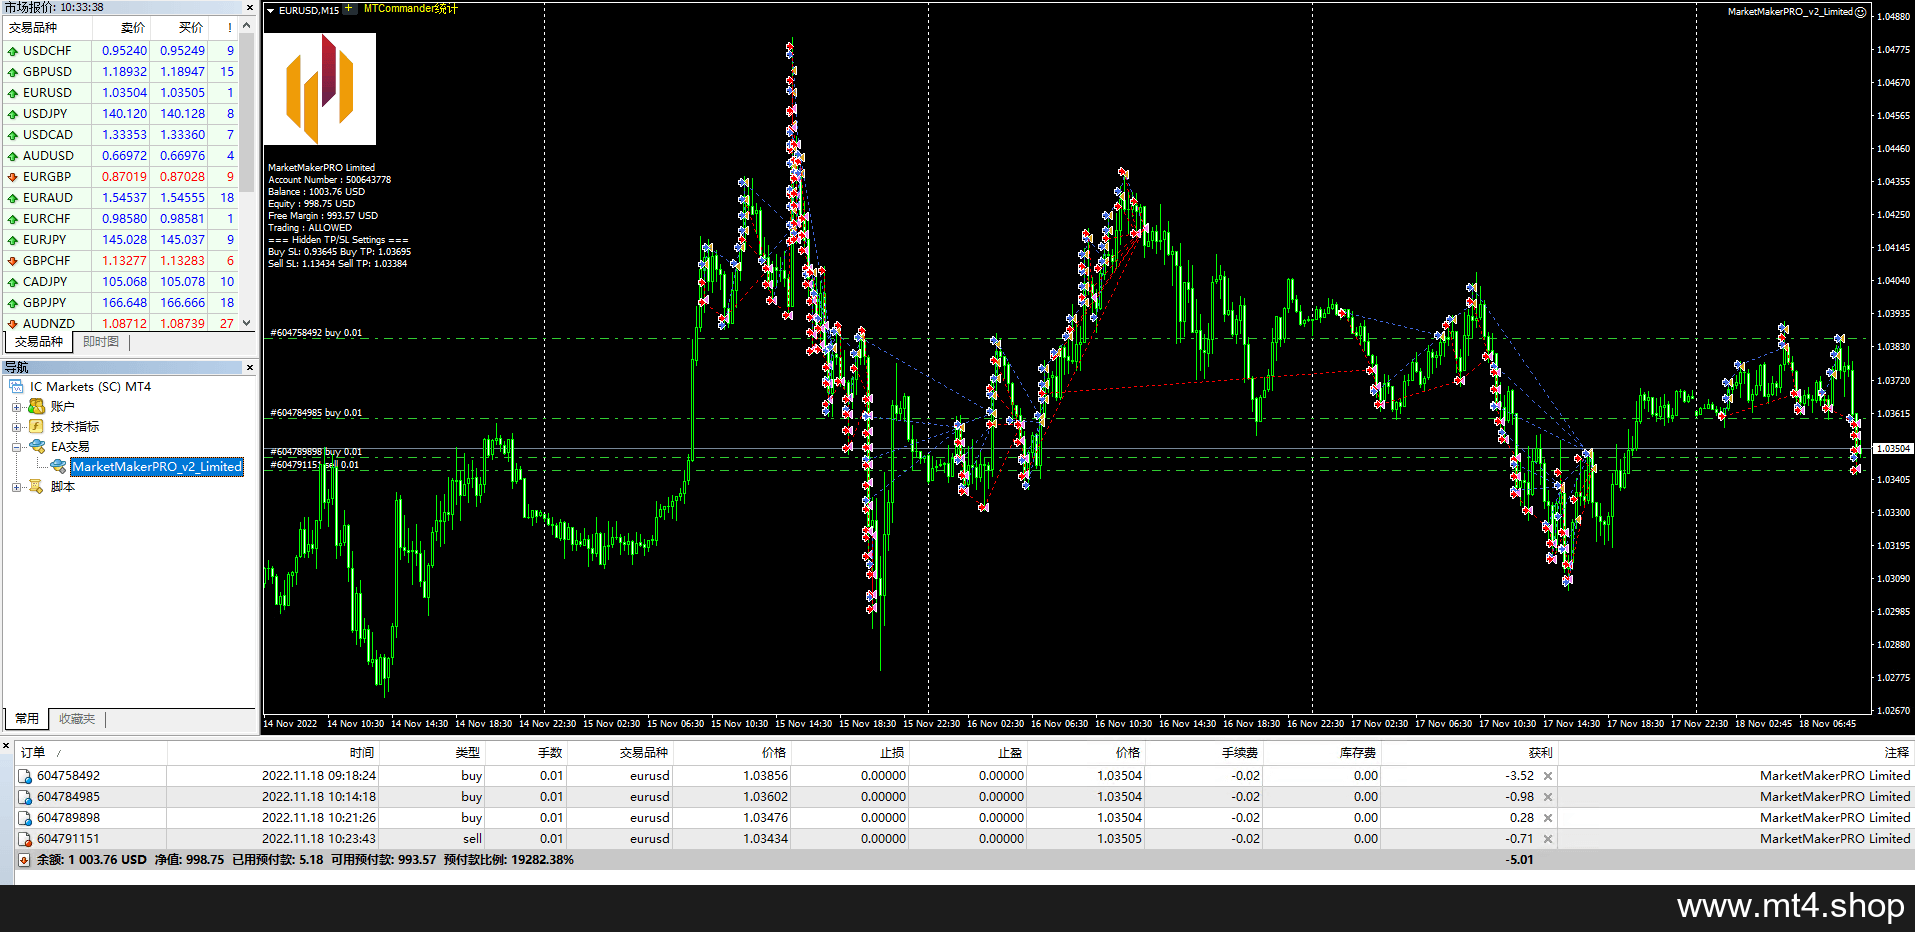Click the 账户 accounts icon in navigator
The width and height of the screenshot is (1915, 932).
pos(37,407)
